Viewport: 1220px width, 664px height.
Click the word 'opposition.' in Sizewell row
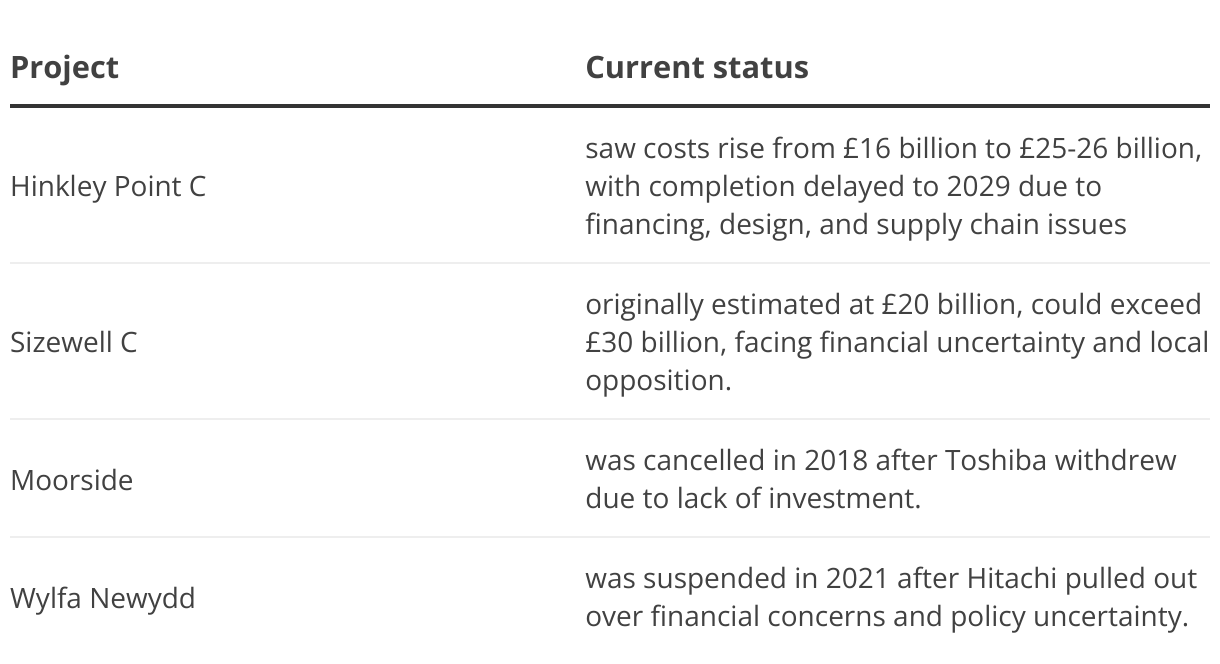click(658, 381)
